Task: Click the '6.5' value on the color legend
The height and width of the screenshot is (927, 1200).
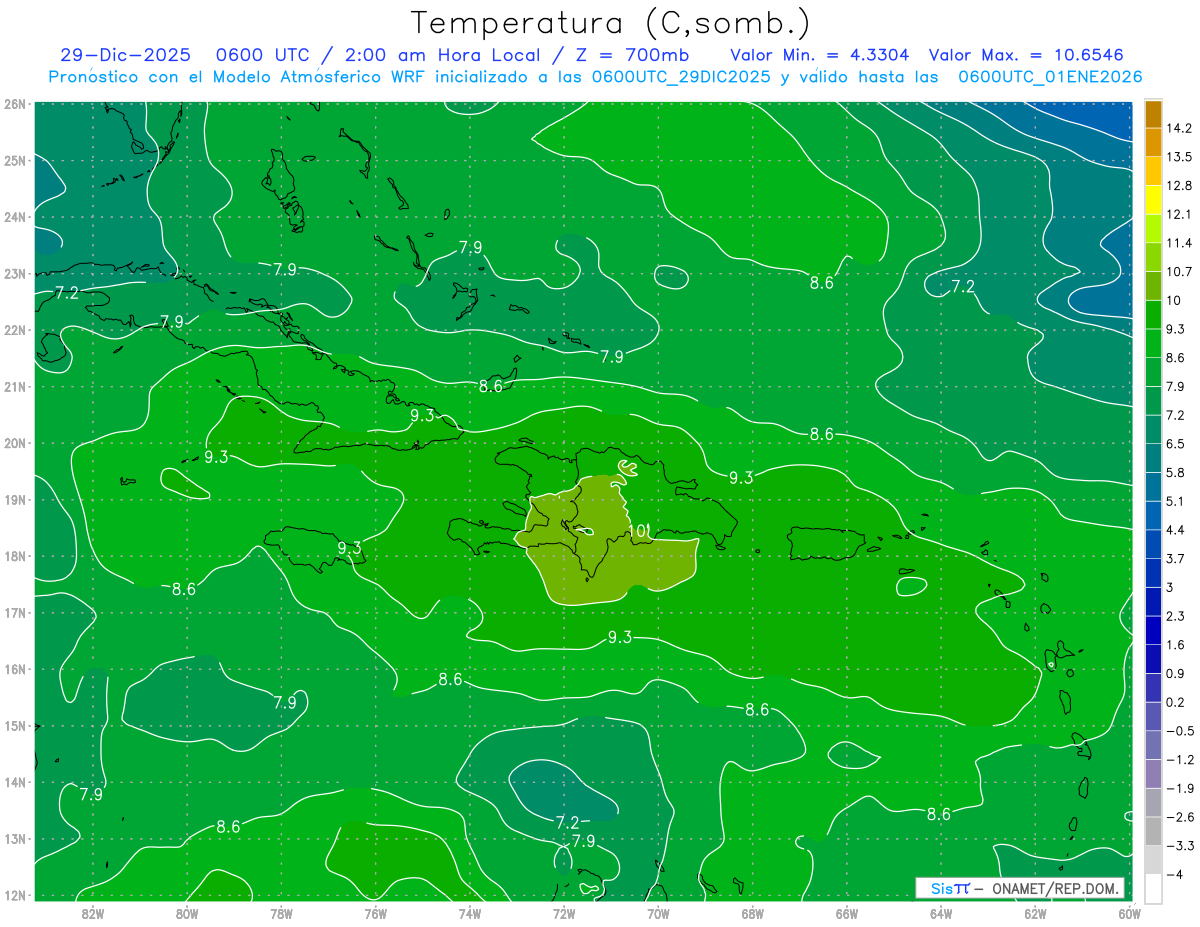Action: (1176, 443)
